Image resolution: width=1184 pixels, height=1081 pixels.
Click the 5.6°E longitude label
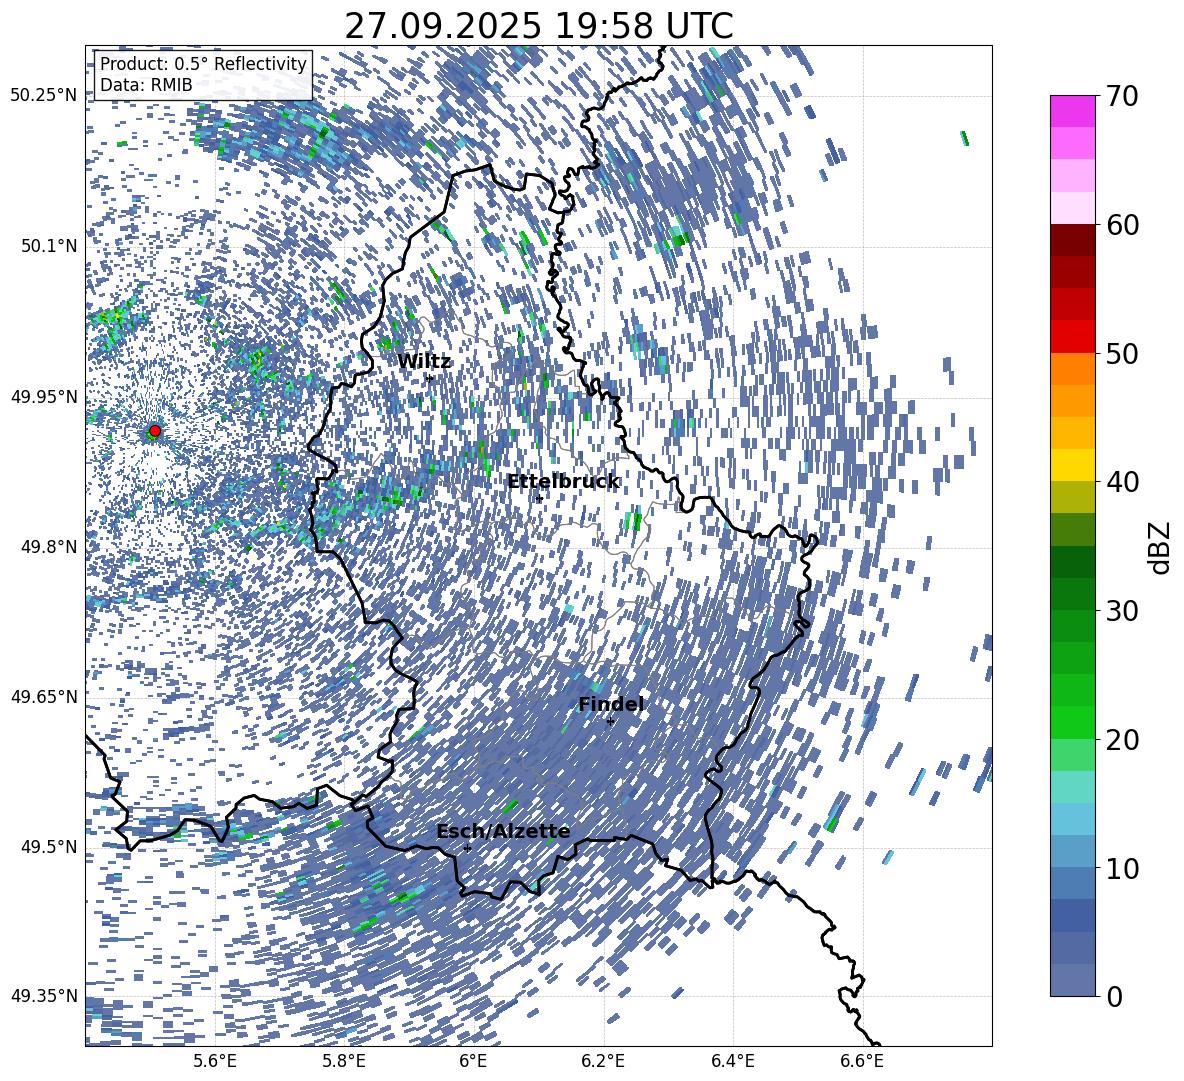click(215, 1061)
